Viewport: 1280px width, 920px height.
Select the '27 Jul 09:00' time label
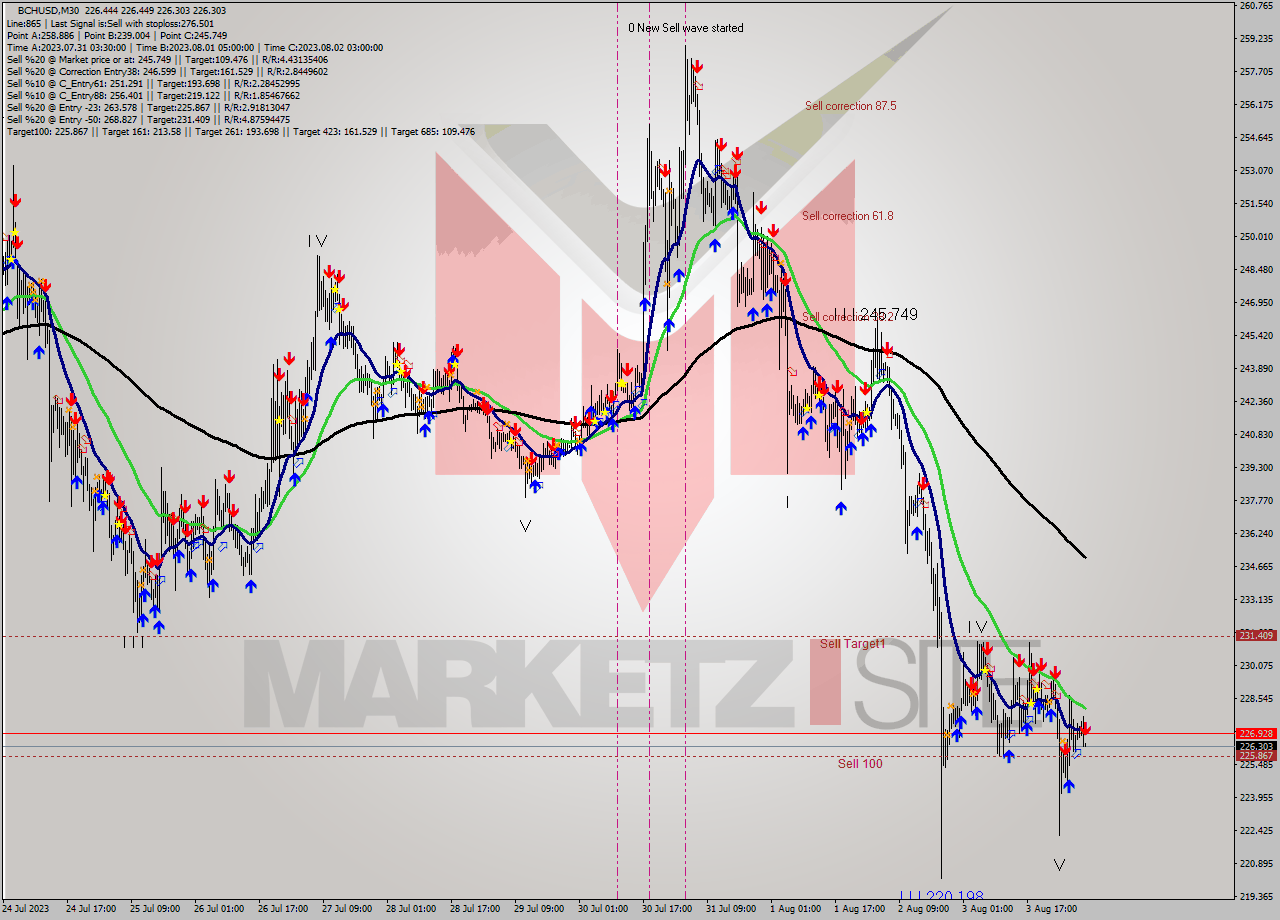pos(346,910)
